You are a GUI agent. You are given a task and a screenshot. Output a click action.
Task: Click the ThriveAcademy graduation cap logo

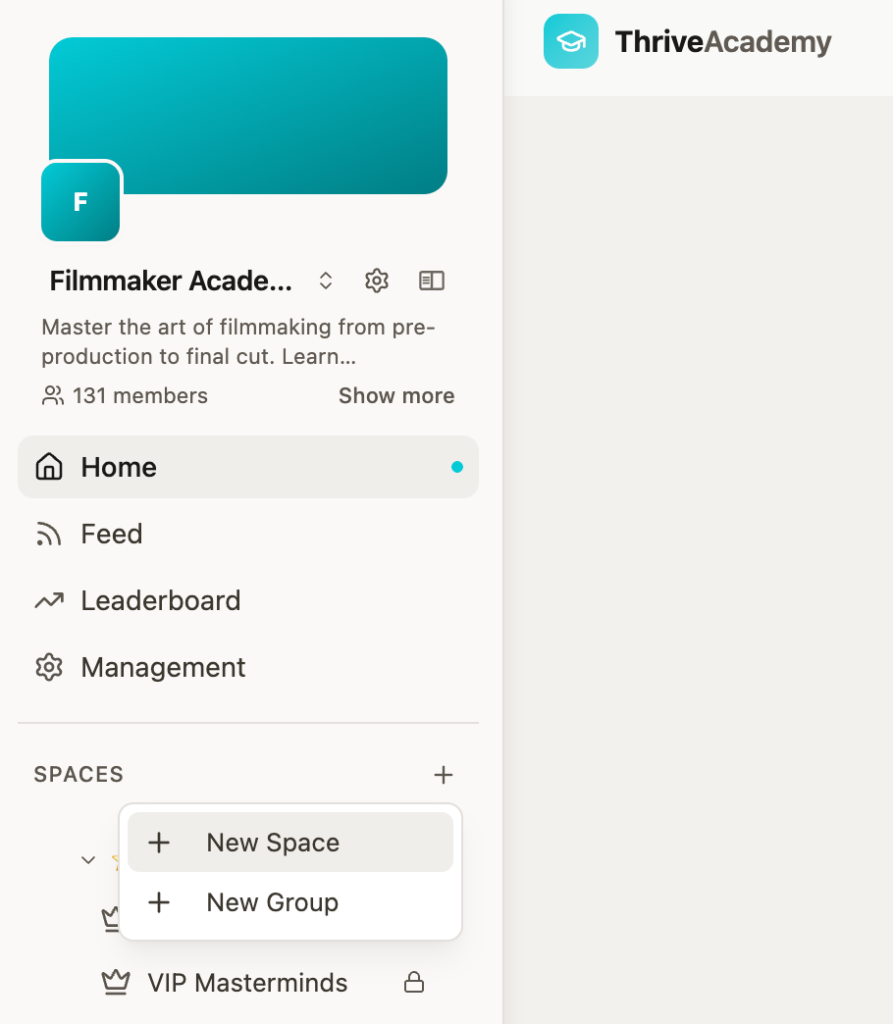571,42
